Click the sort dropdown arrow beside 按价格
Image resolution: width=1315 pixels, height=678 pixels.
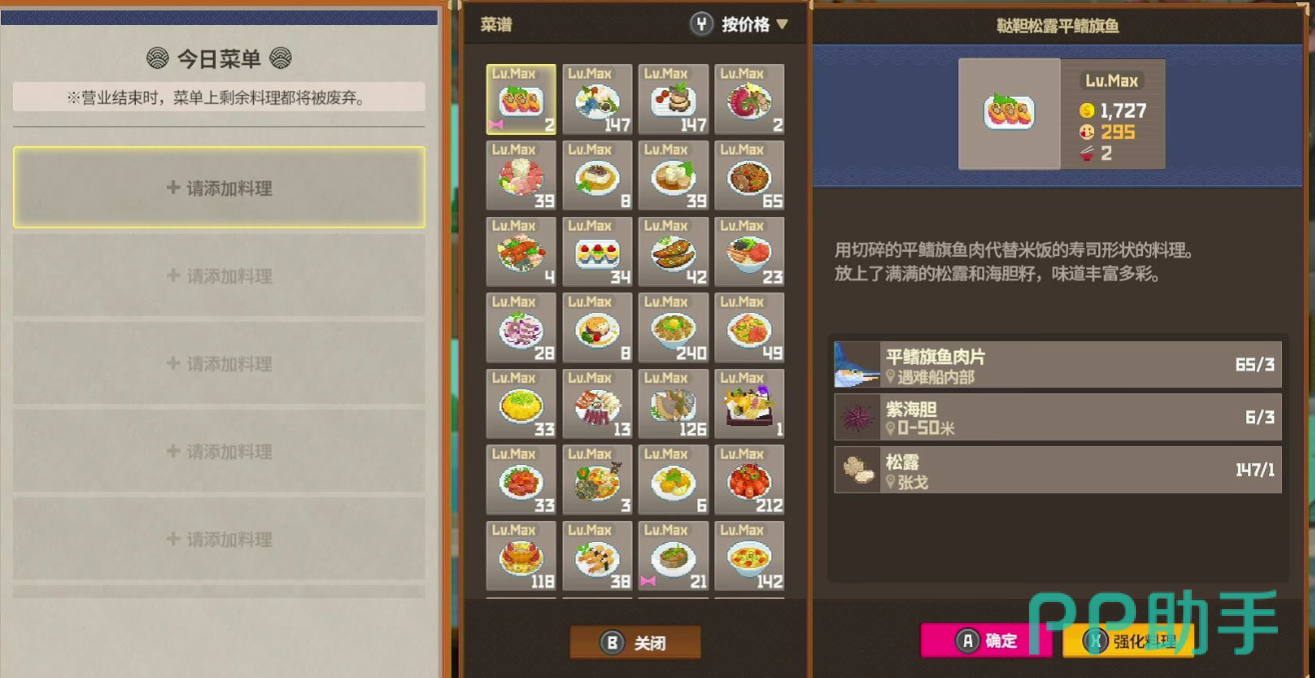[x=782, y=24]
